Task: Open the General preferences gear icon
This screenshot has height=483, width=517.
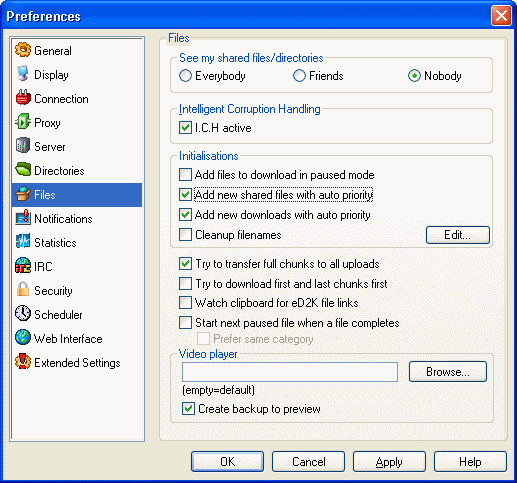Action: [x=23, y=50]
